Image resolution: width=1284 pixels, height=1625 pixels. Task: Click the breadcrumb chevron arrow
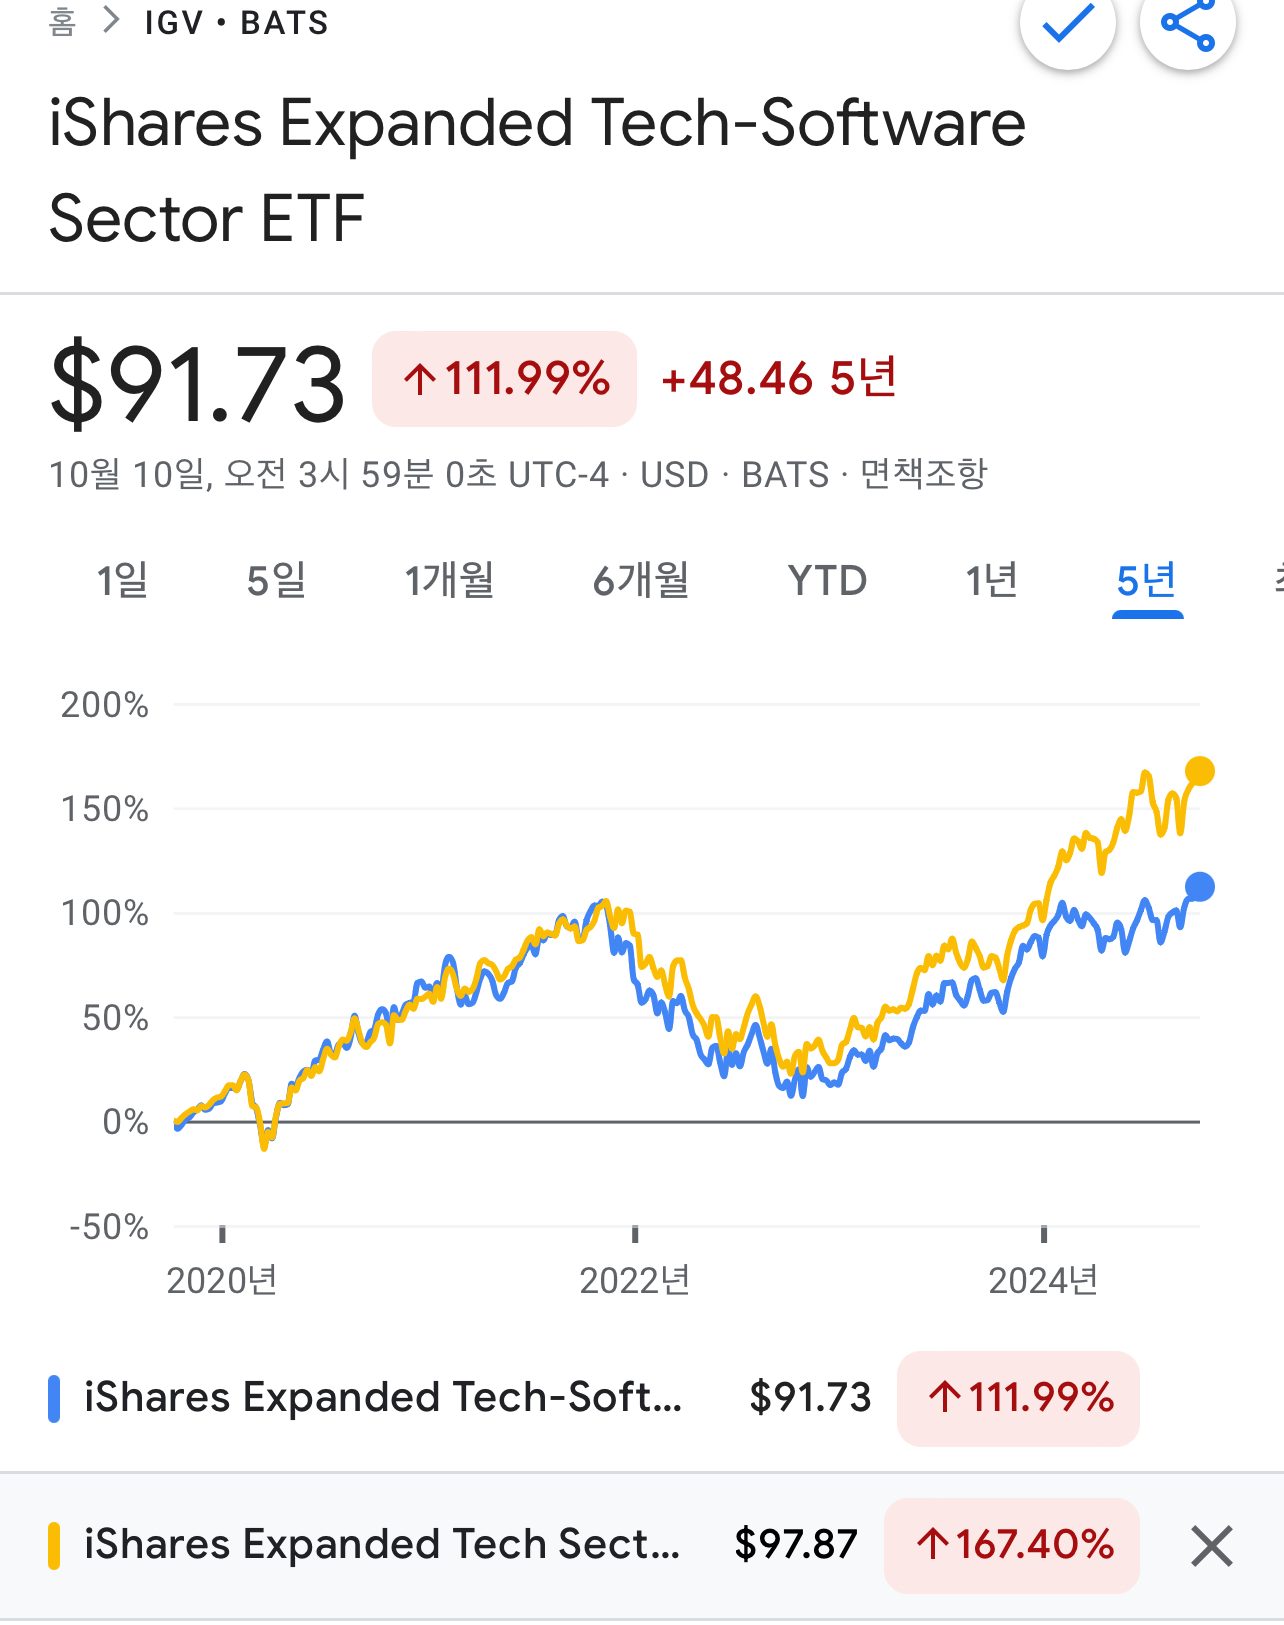coord(112,21)
